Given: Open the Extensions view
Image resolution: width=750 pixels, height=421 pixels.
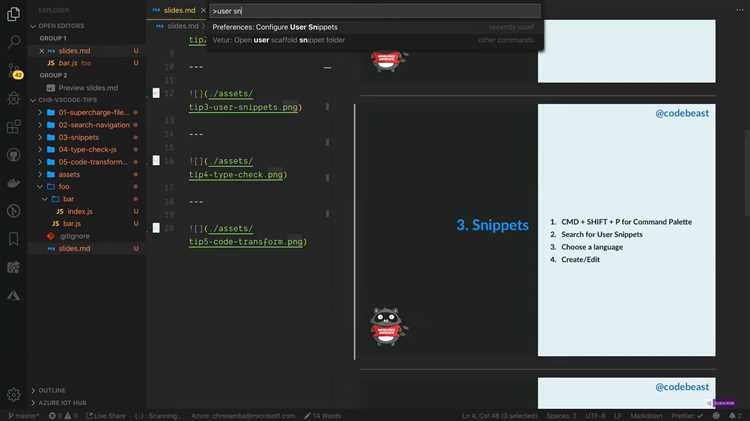Looking at the screenshot, I should (14, 127).
